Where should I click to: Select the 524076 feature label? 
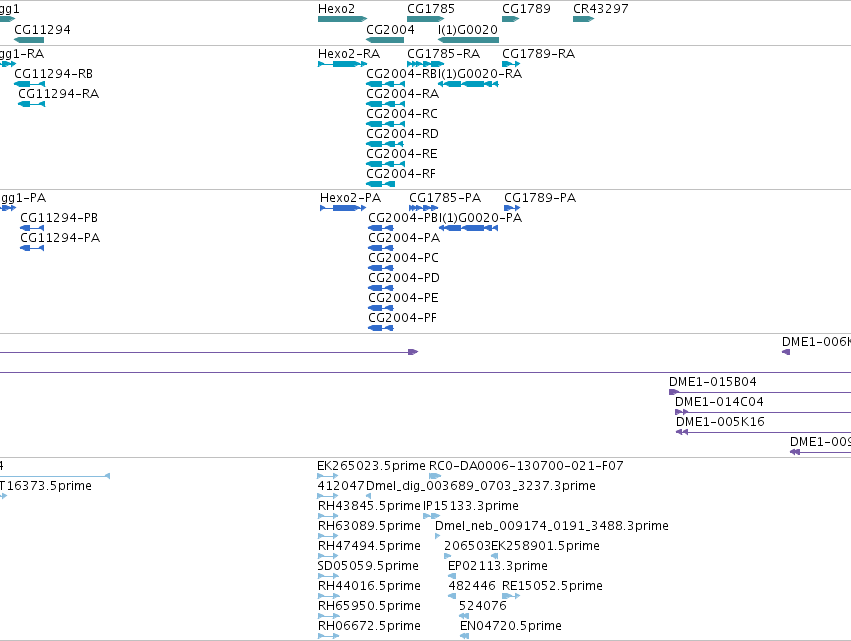[482, 606]
